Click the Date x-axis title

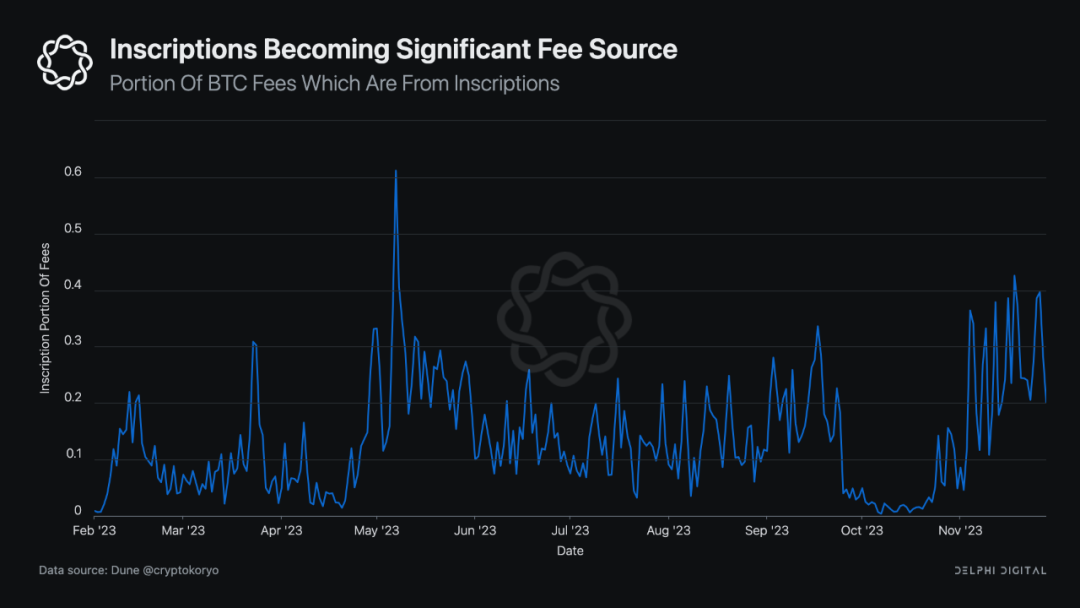(x=570, y=551)
